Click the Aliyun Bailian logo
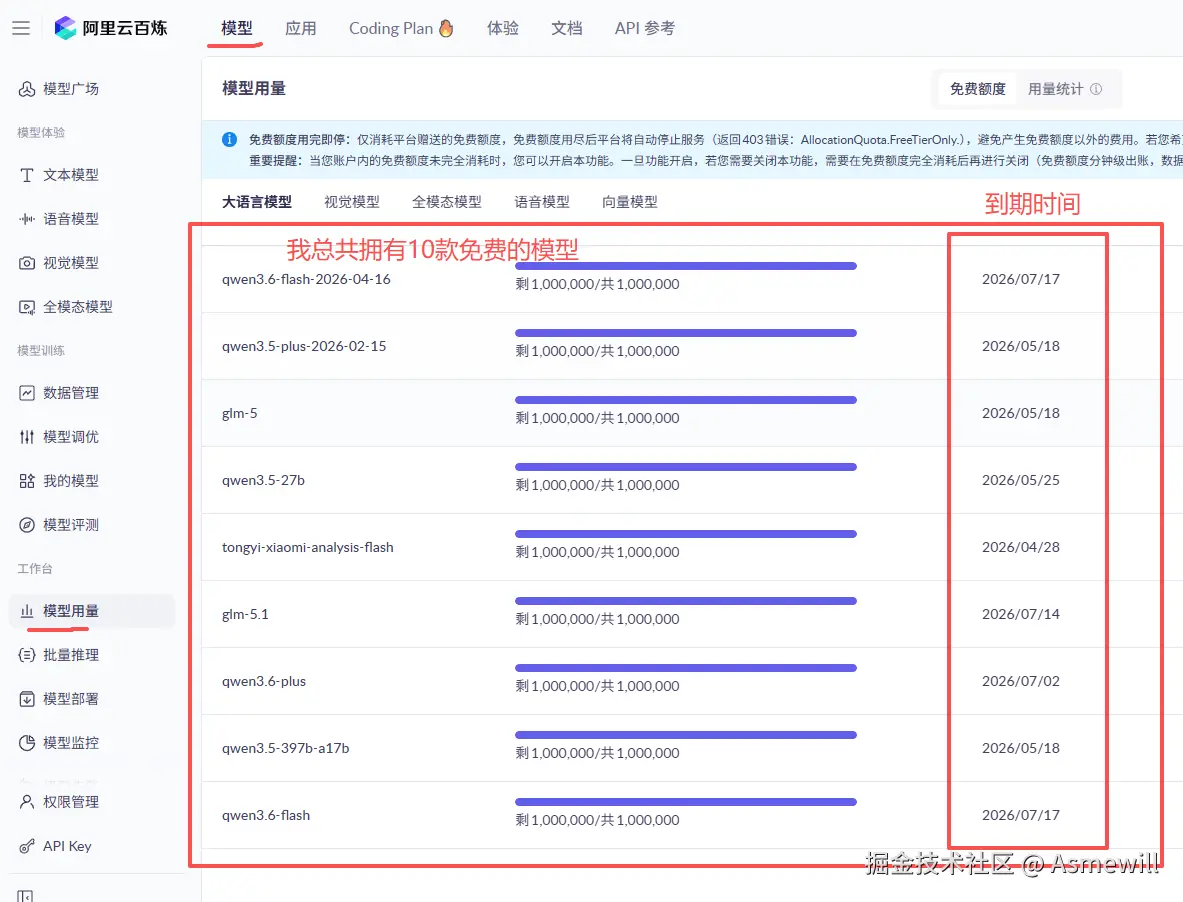1183x902 pixels. tap(111, 28)
